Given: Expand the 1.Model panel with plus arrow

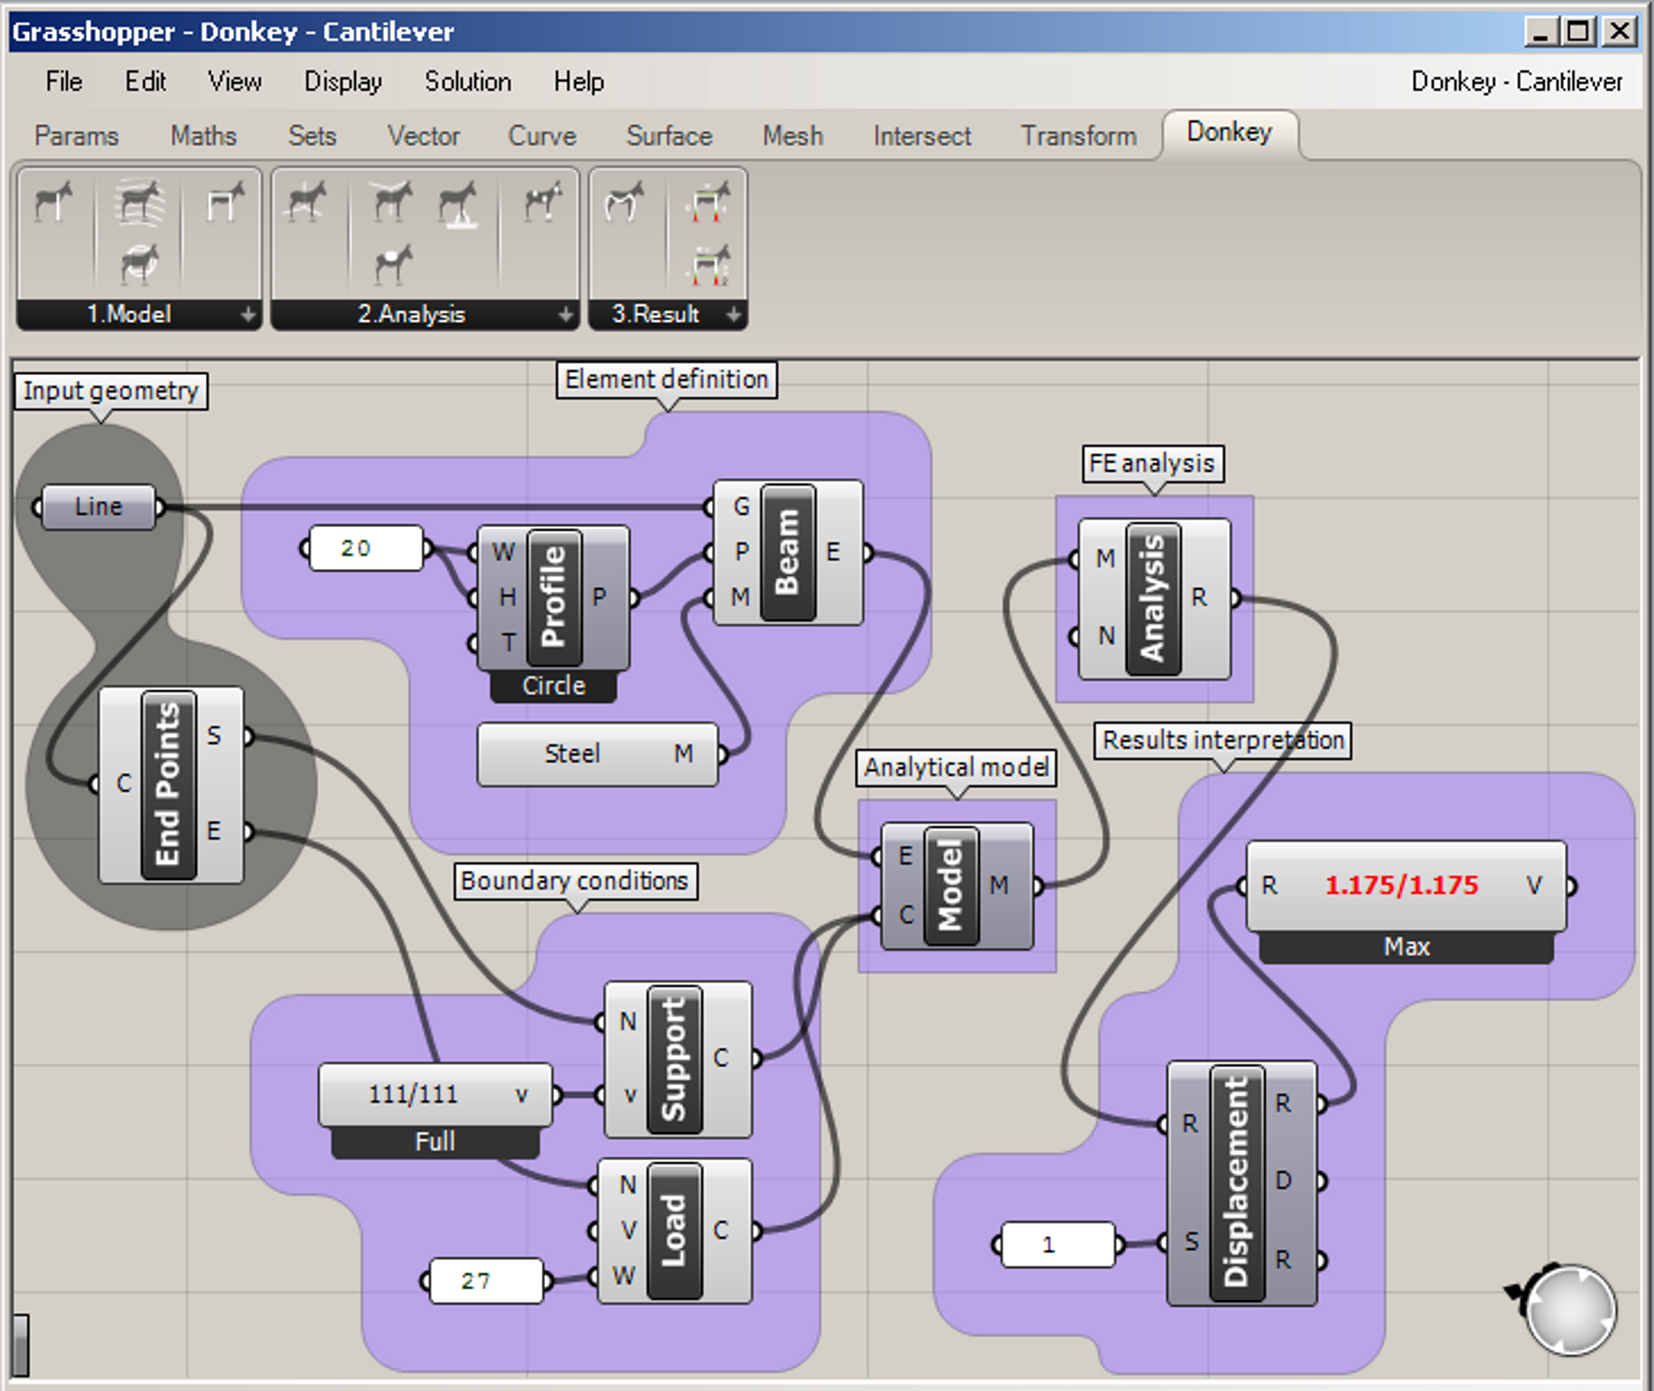Looking at the screenshot, I should point(247,315).
